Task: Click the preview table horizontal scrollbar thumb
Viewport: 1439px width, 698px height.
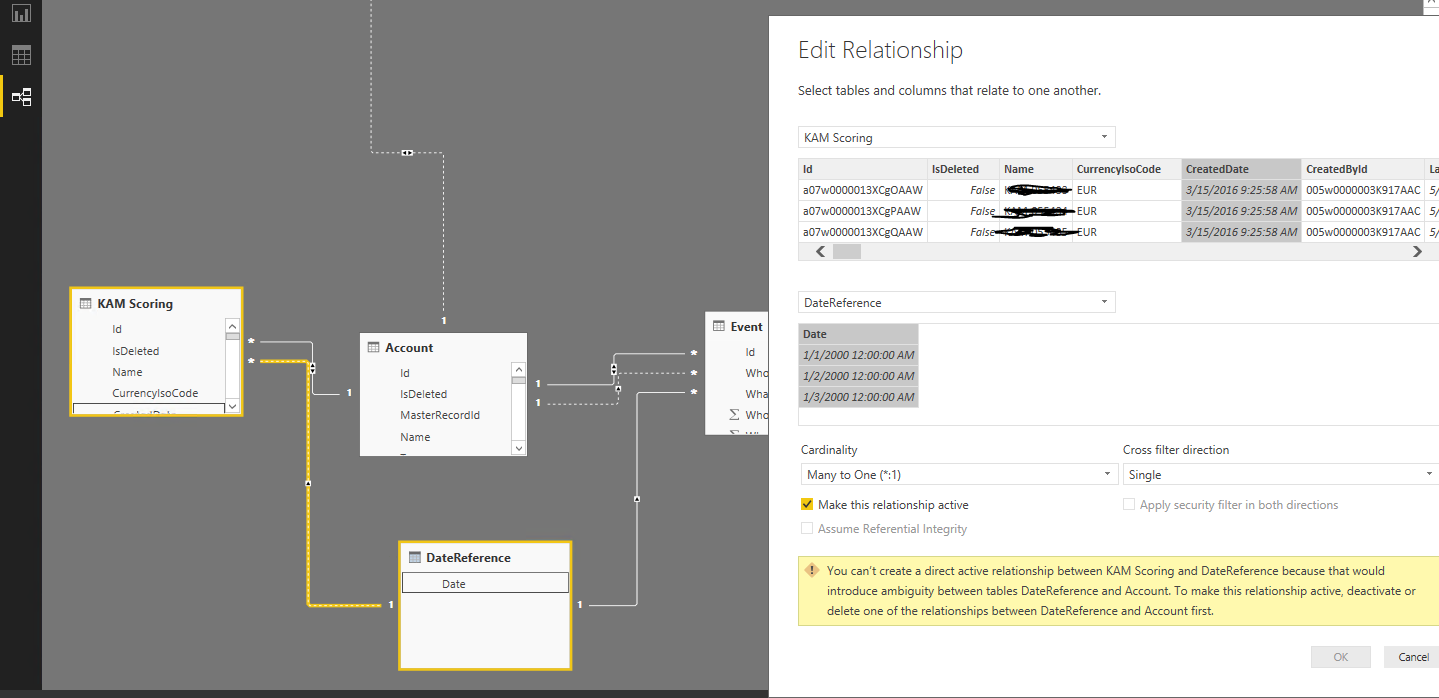Action: (x=847, y=252)
